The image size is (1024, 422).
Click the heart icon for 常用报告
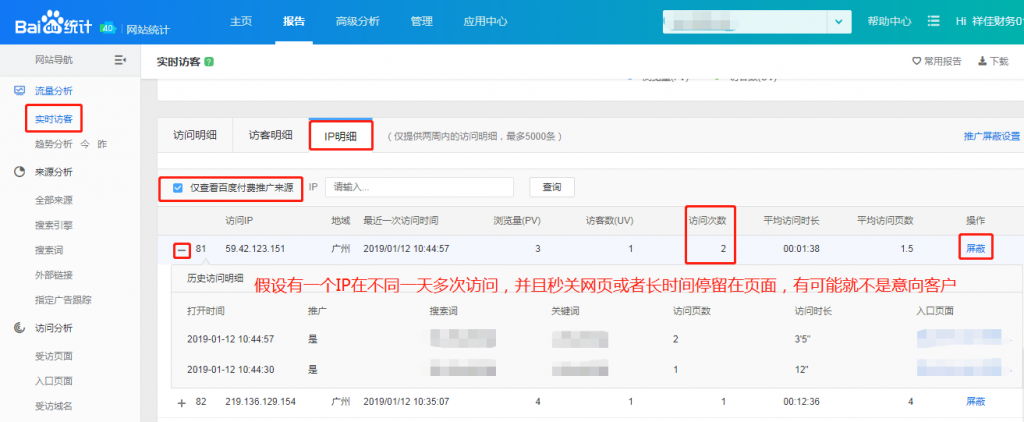pos(916,61)
